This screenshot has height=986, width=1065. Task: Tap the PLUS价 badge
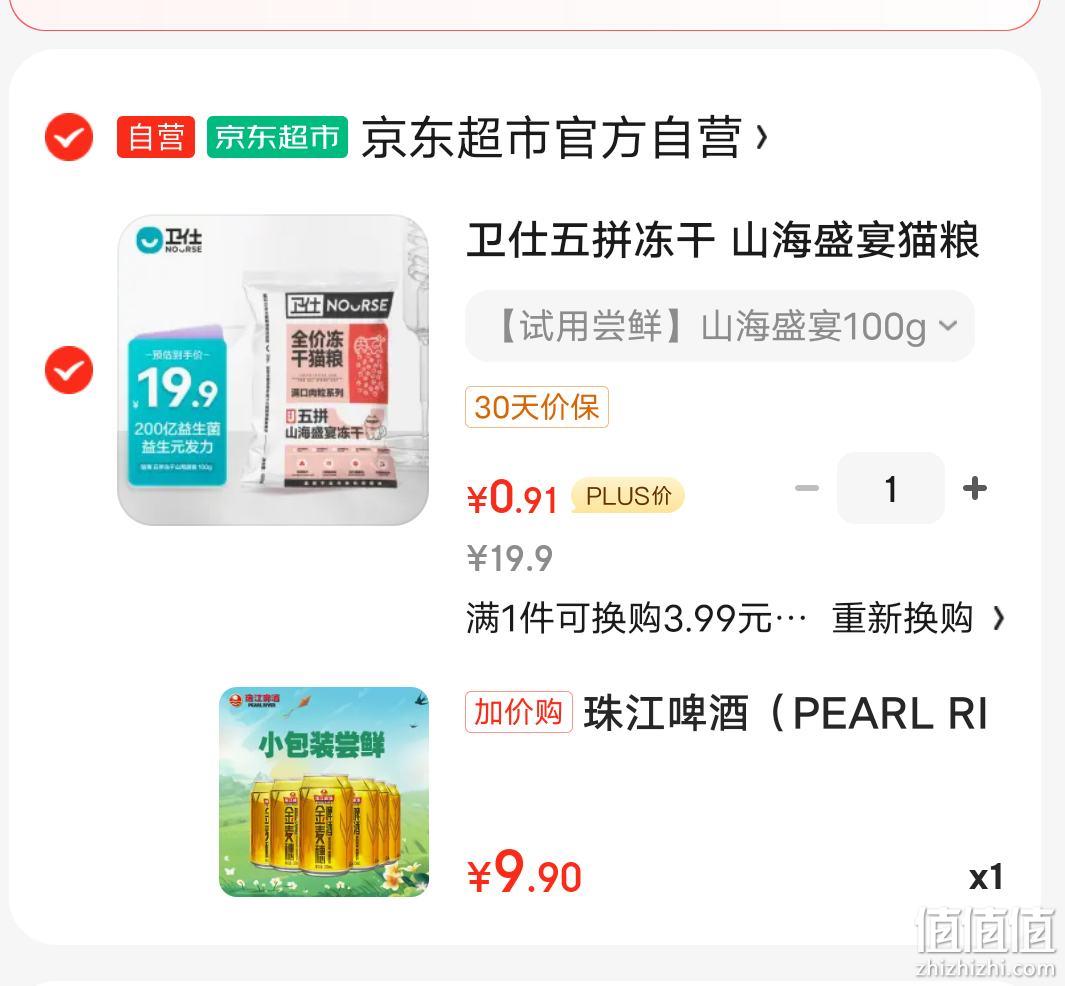tap(628, 496)
